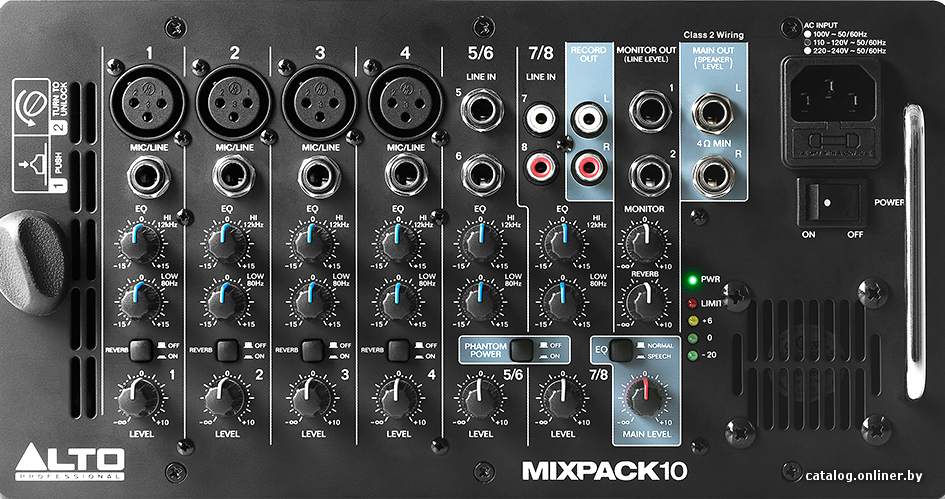
Task: Click the green PWR indicator LED
Action: [x=692, y=280]
